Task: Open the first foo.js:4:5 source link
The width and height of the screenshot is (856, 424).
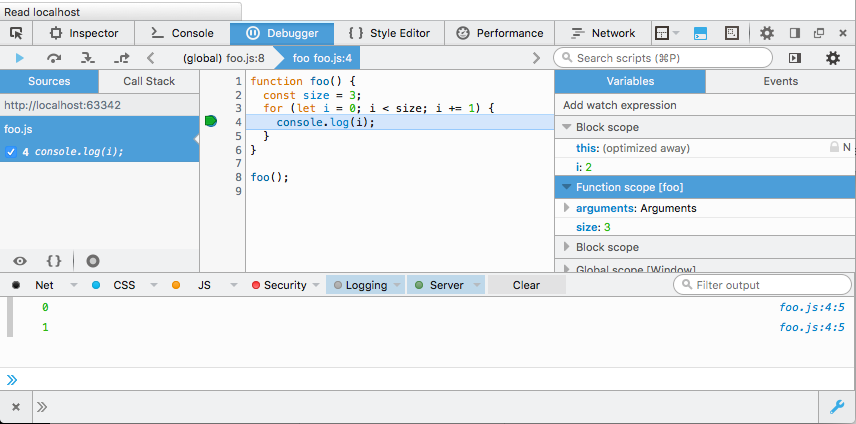Action: pos(811,307)
